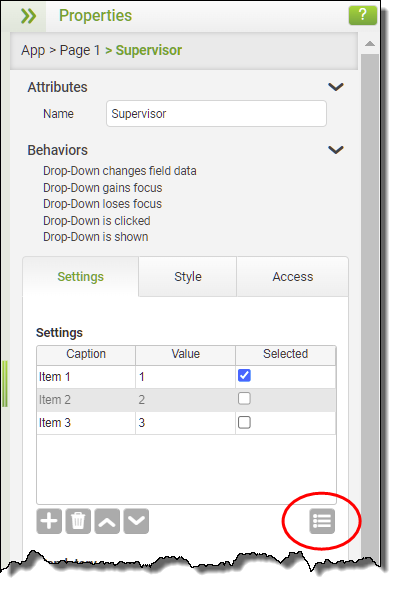Screen dimensions: 396x596
Task: Open 'Drop-Down is clicked' behavior
Action: pos(97,221)
